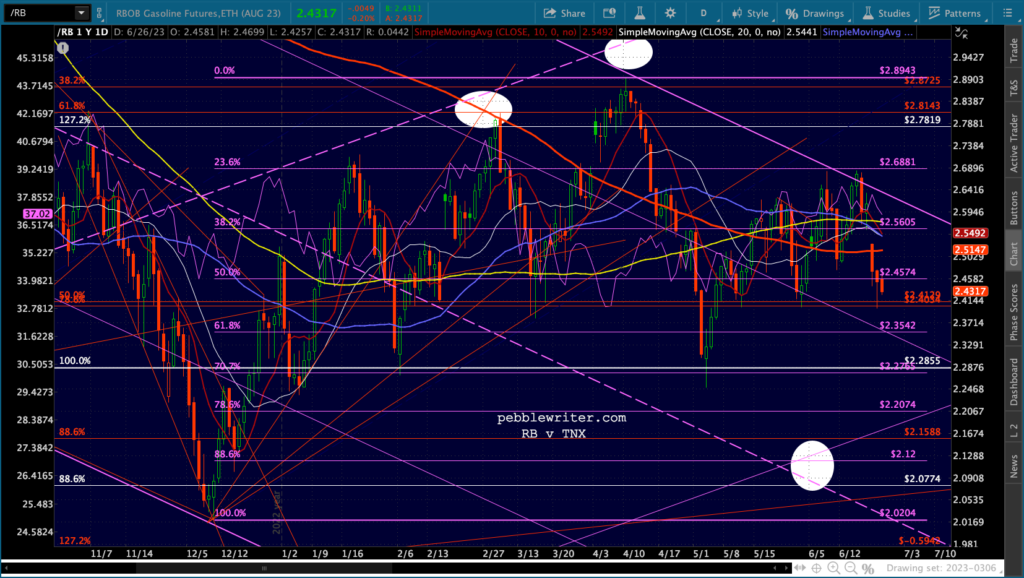Open the alert card icon beside Share

pos(609,13)
